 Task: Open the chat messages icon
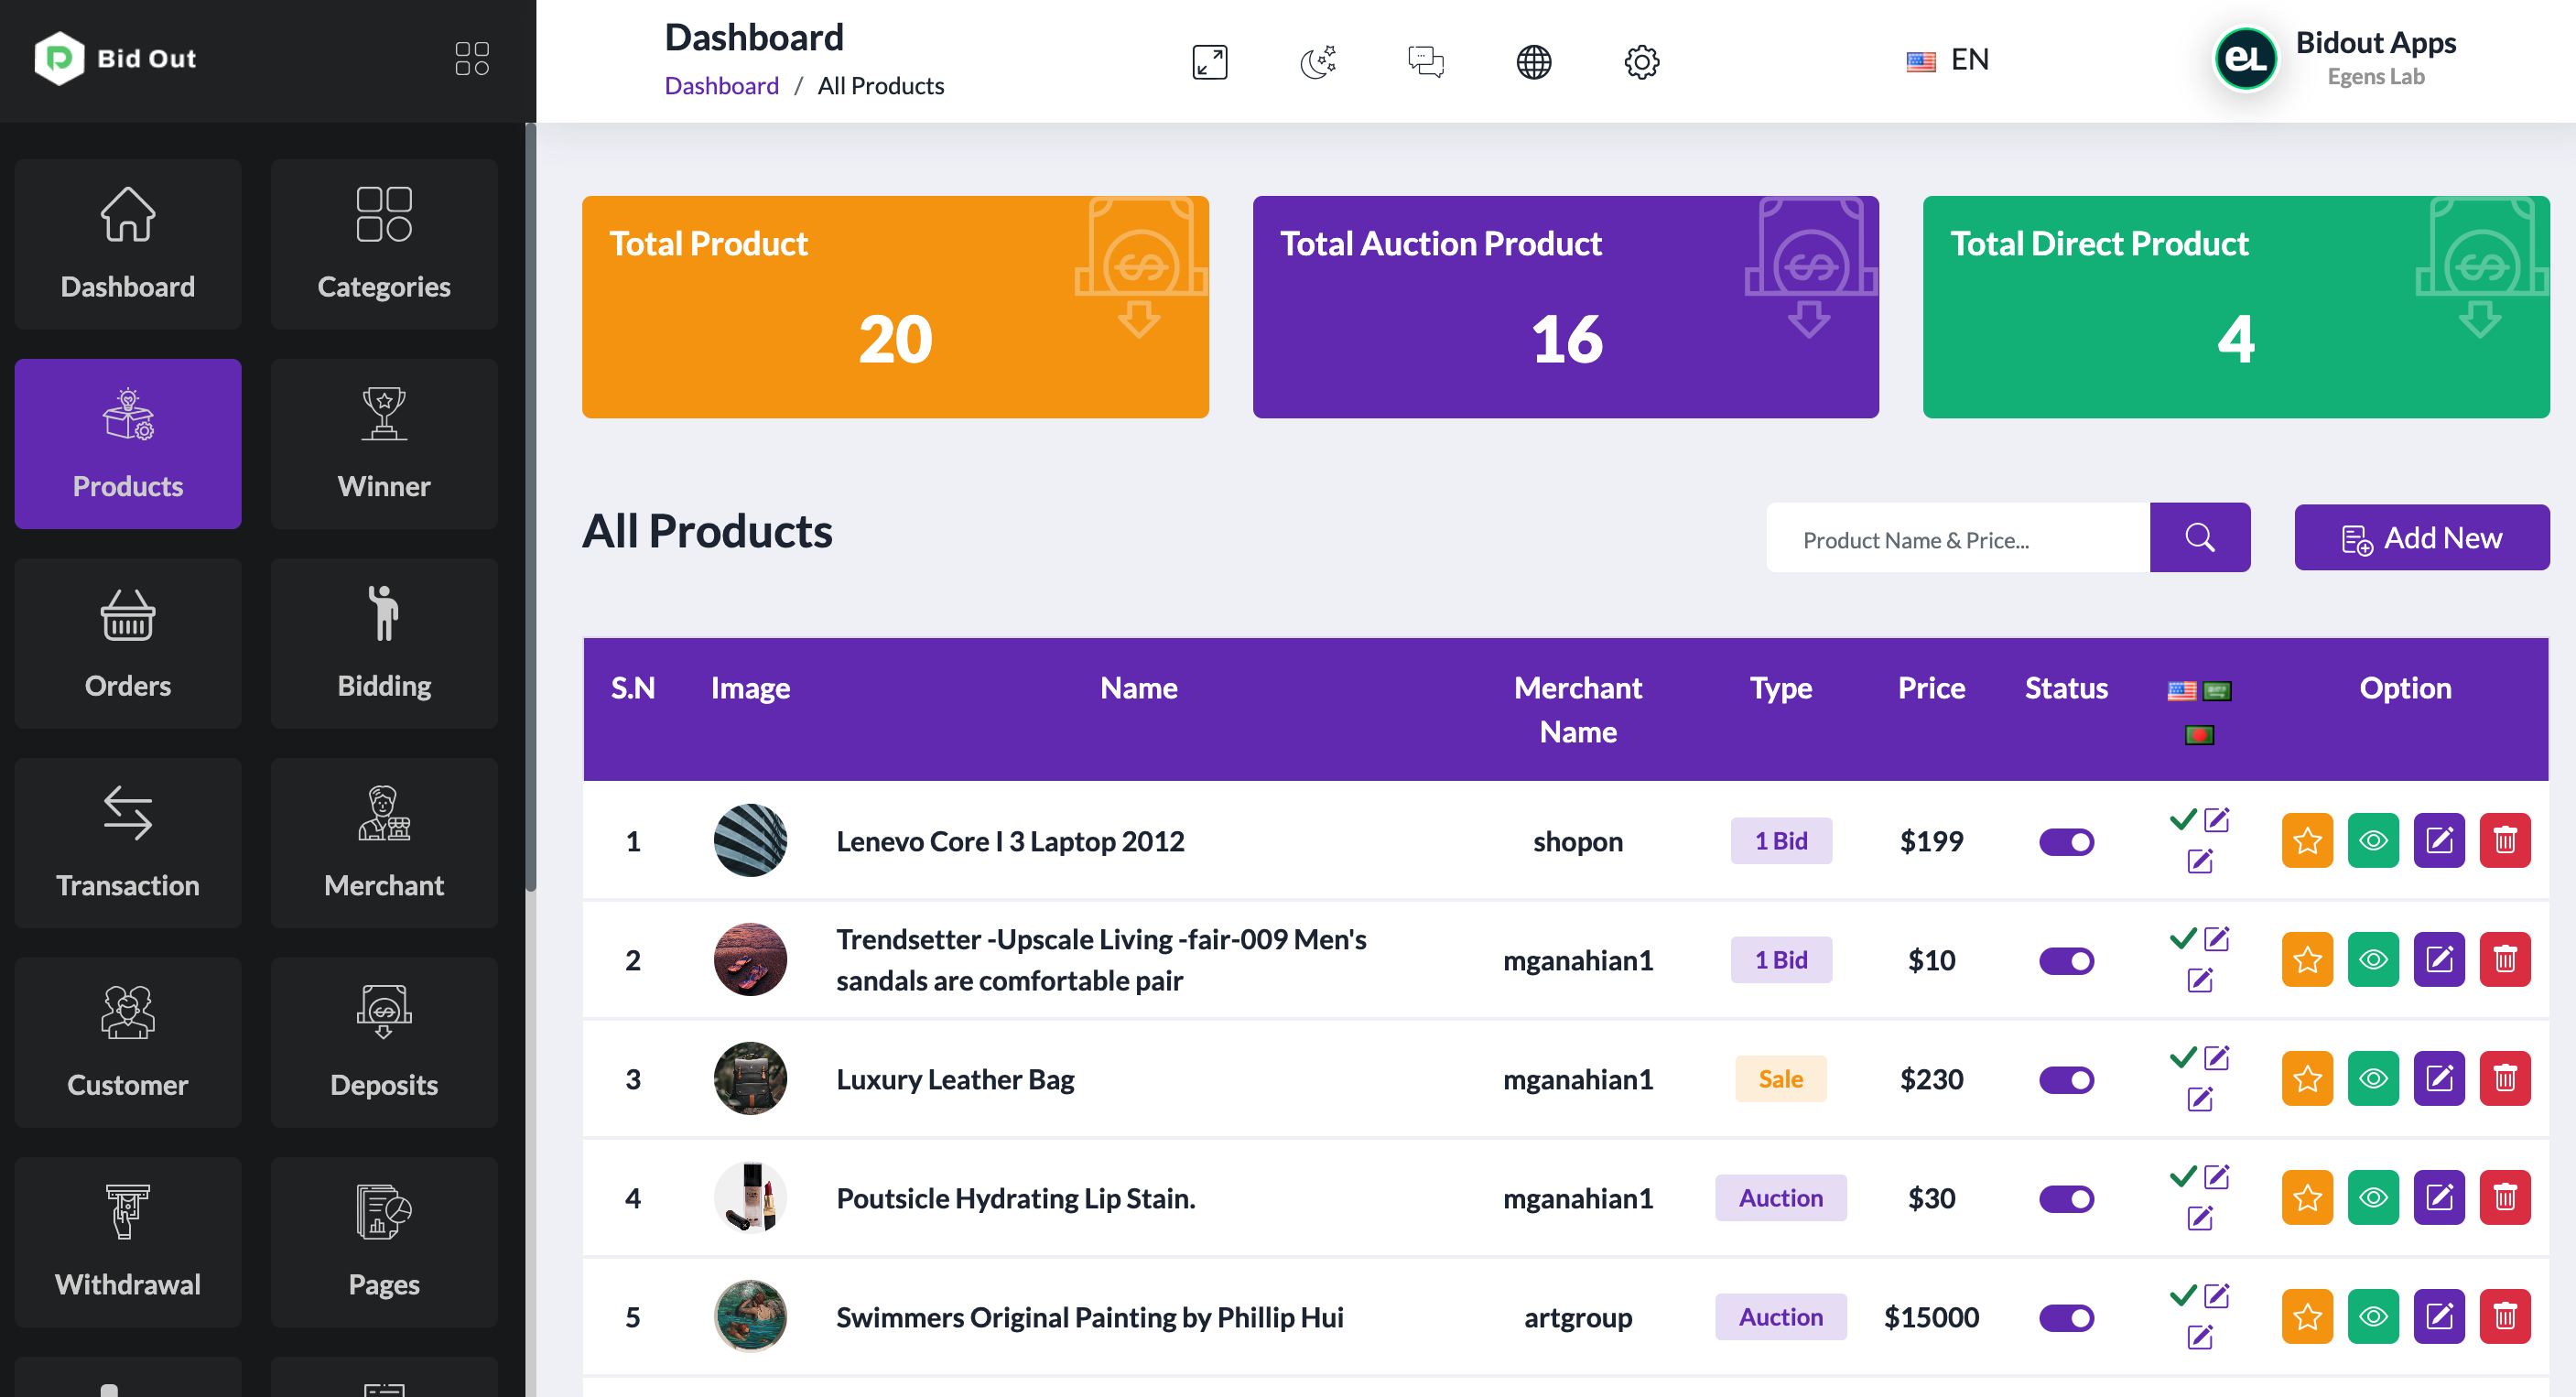1426,61
